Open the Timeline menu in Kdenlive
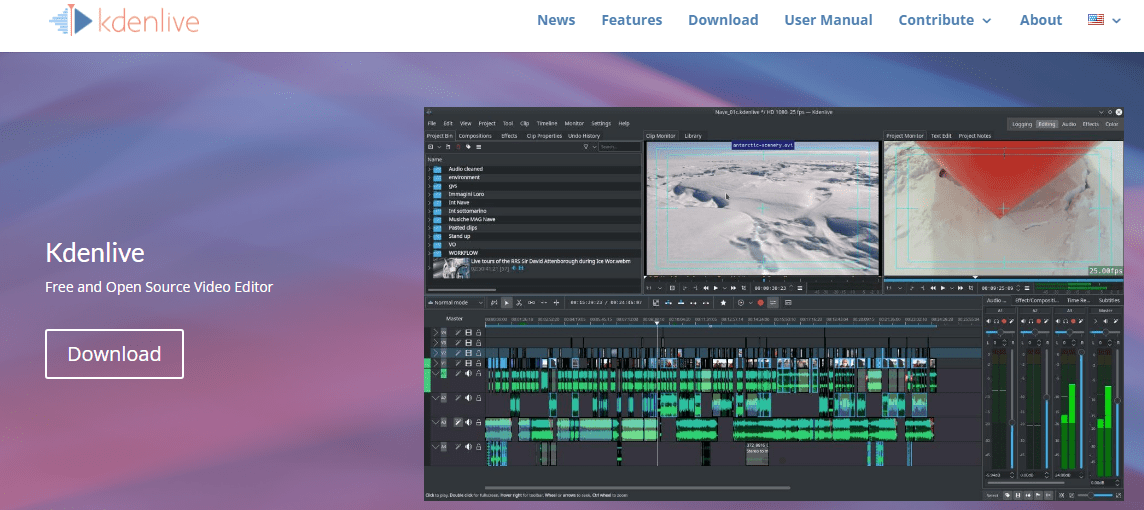This screenshot has height=510, width=1144. (547, 123)
